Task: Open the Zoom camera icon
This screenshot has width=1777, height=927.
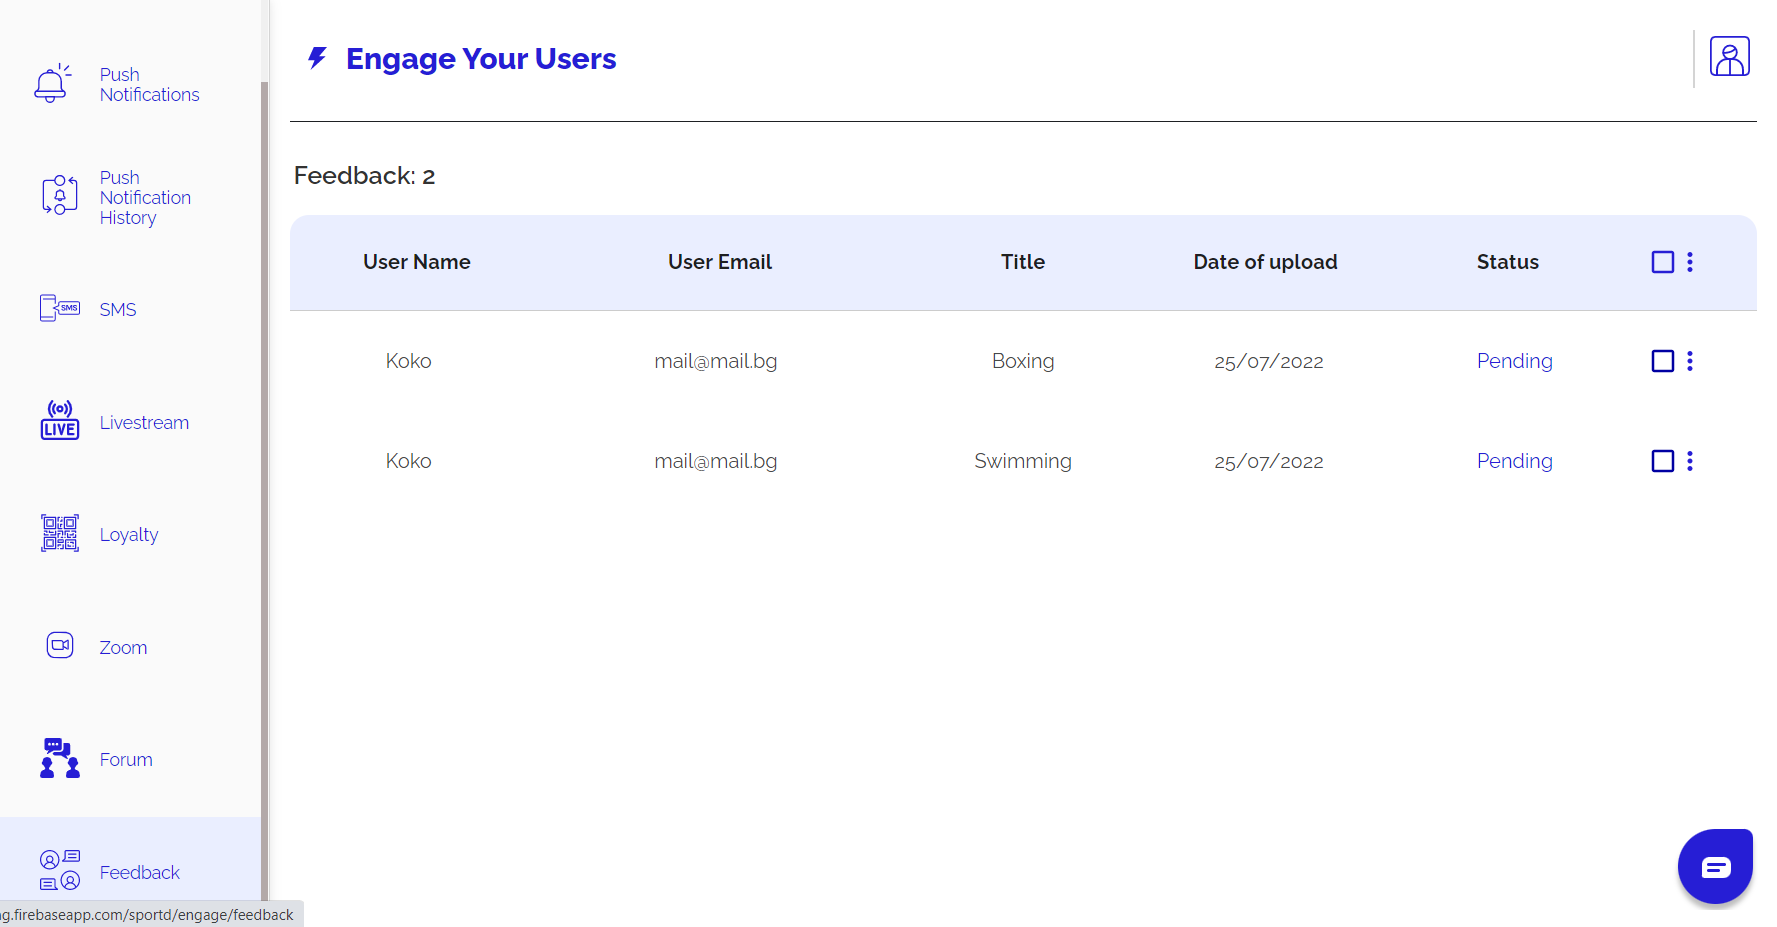Action: coord(59,645)
